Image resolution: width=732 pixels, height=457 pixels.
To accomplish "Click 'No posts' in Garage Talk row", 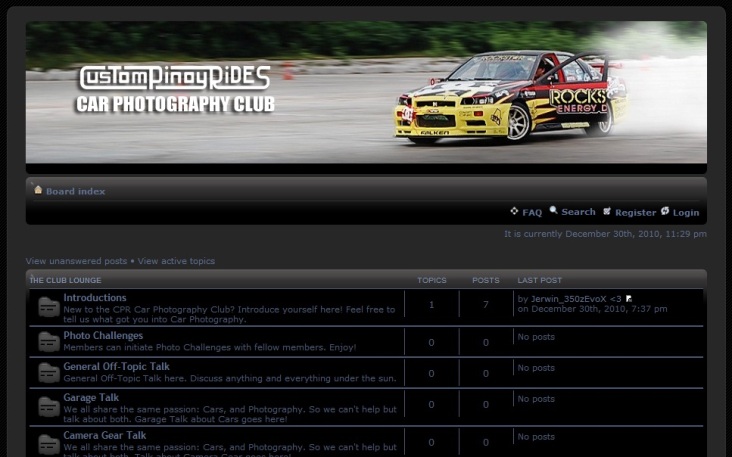I will [x=536, y=399].
